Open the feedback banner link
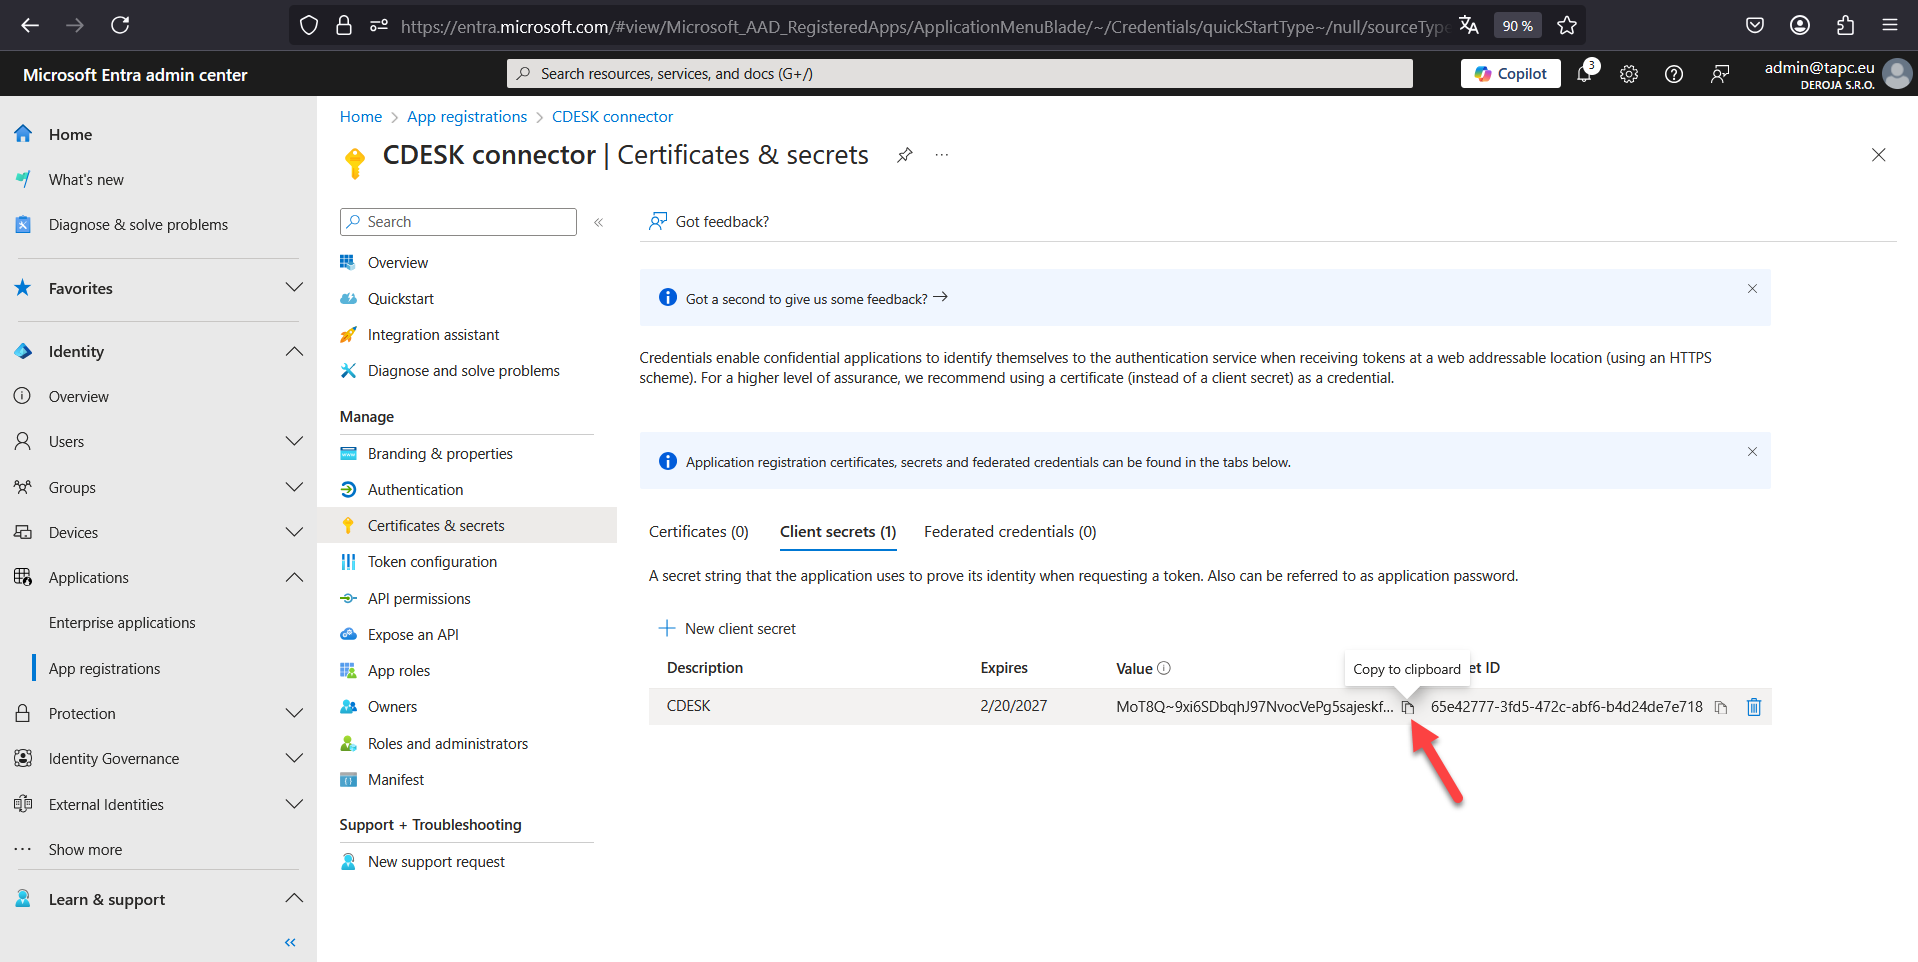 (817, 299)
